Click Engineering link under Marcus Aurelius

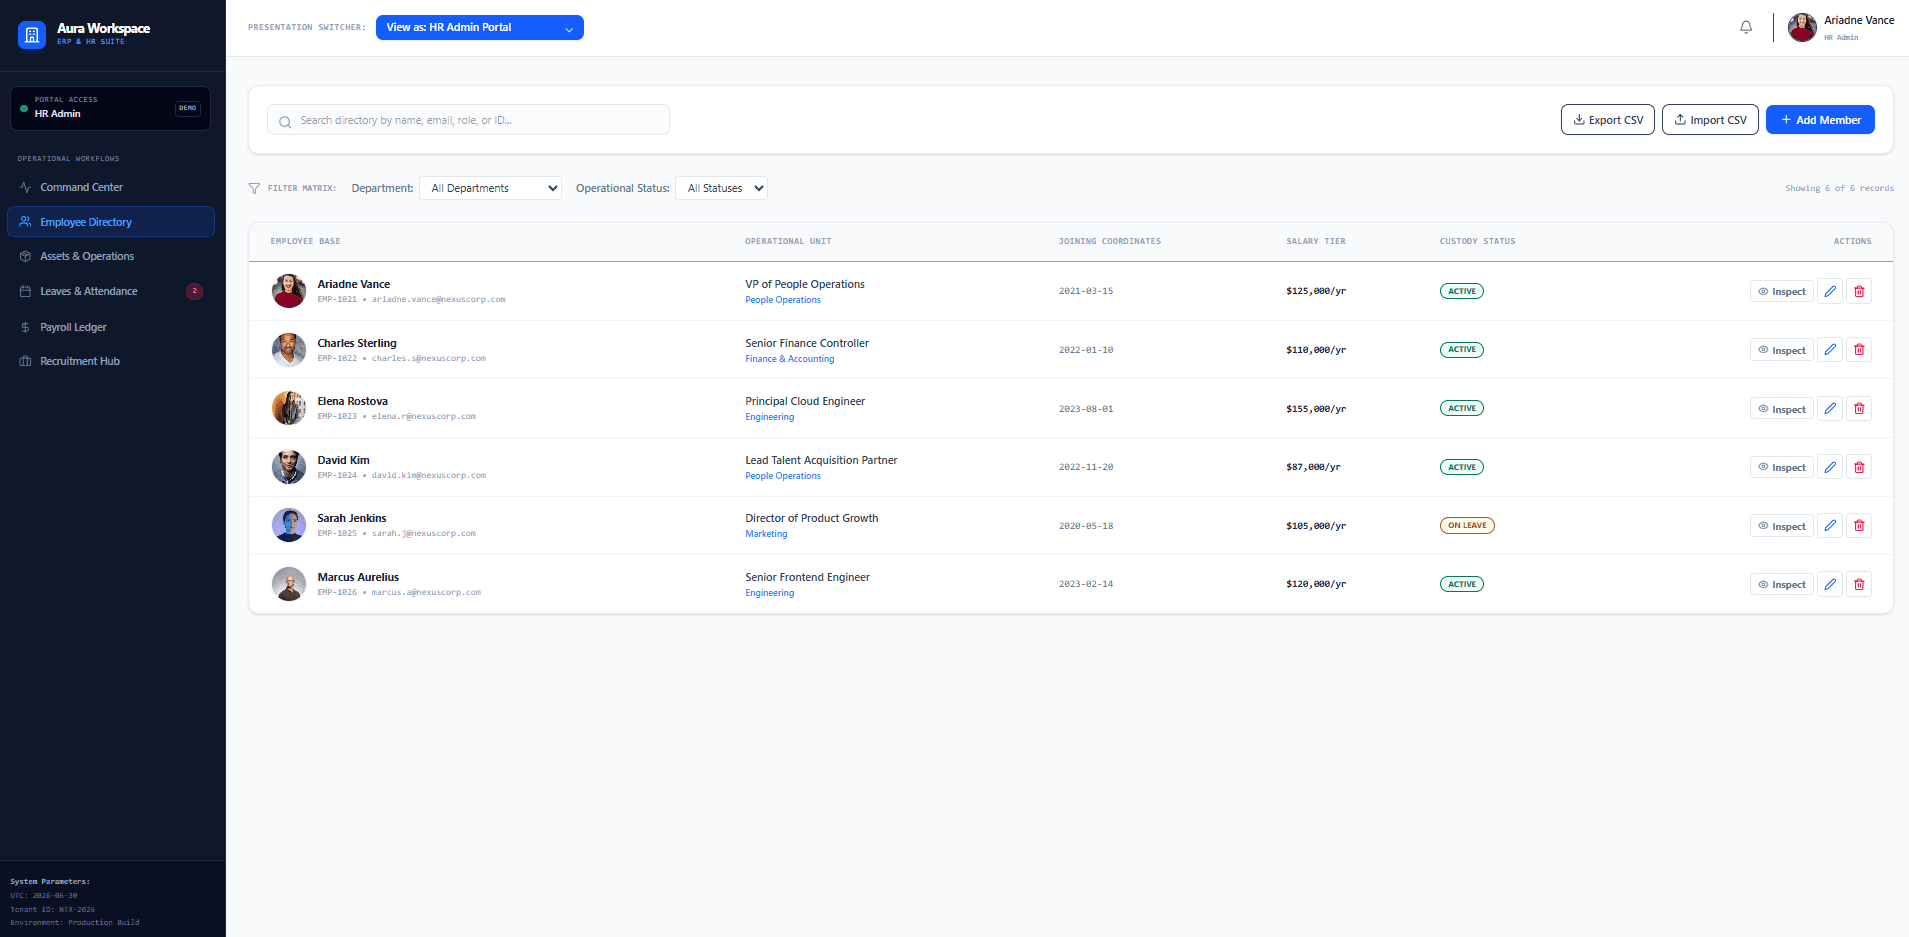coord(770,593)
